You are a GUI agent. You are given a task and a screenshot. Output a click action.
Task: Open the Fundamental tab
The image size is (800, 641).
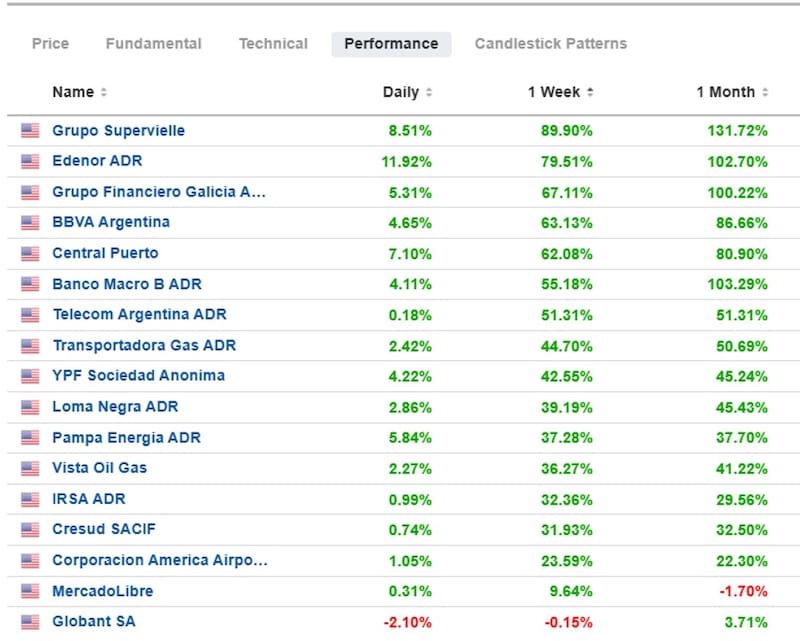(x=153, y=44)
